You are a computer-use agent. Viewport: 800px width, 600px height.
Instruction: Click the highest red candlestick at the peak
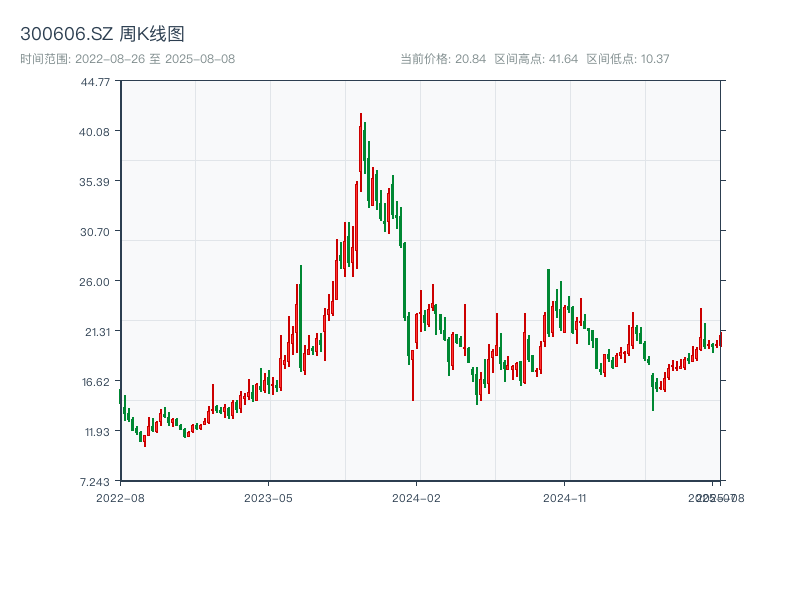[x=361, y=150]
